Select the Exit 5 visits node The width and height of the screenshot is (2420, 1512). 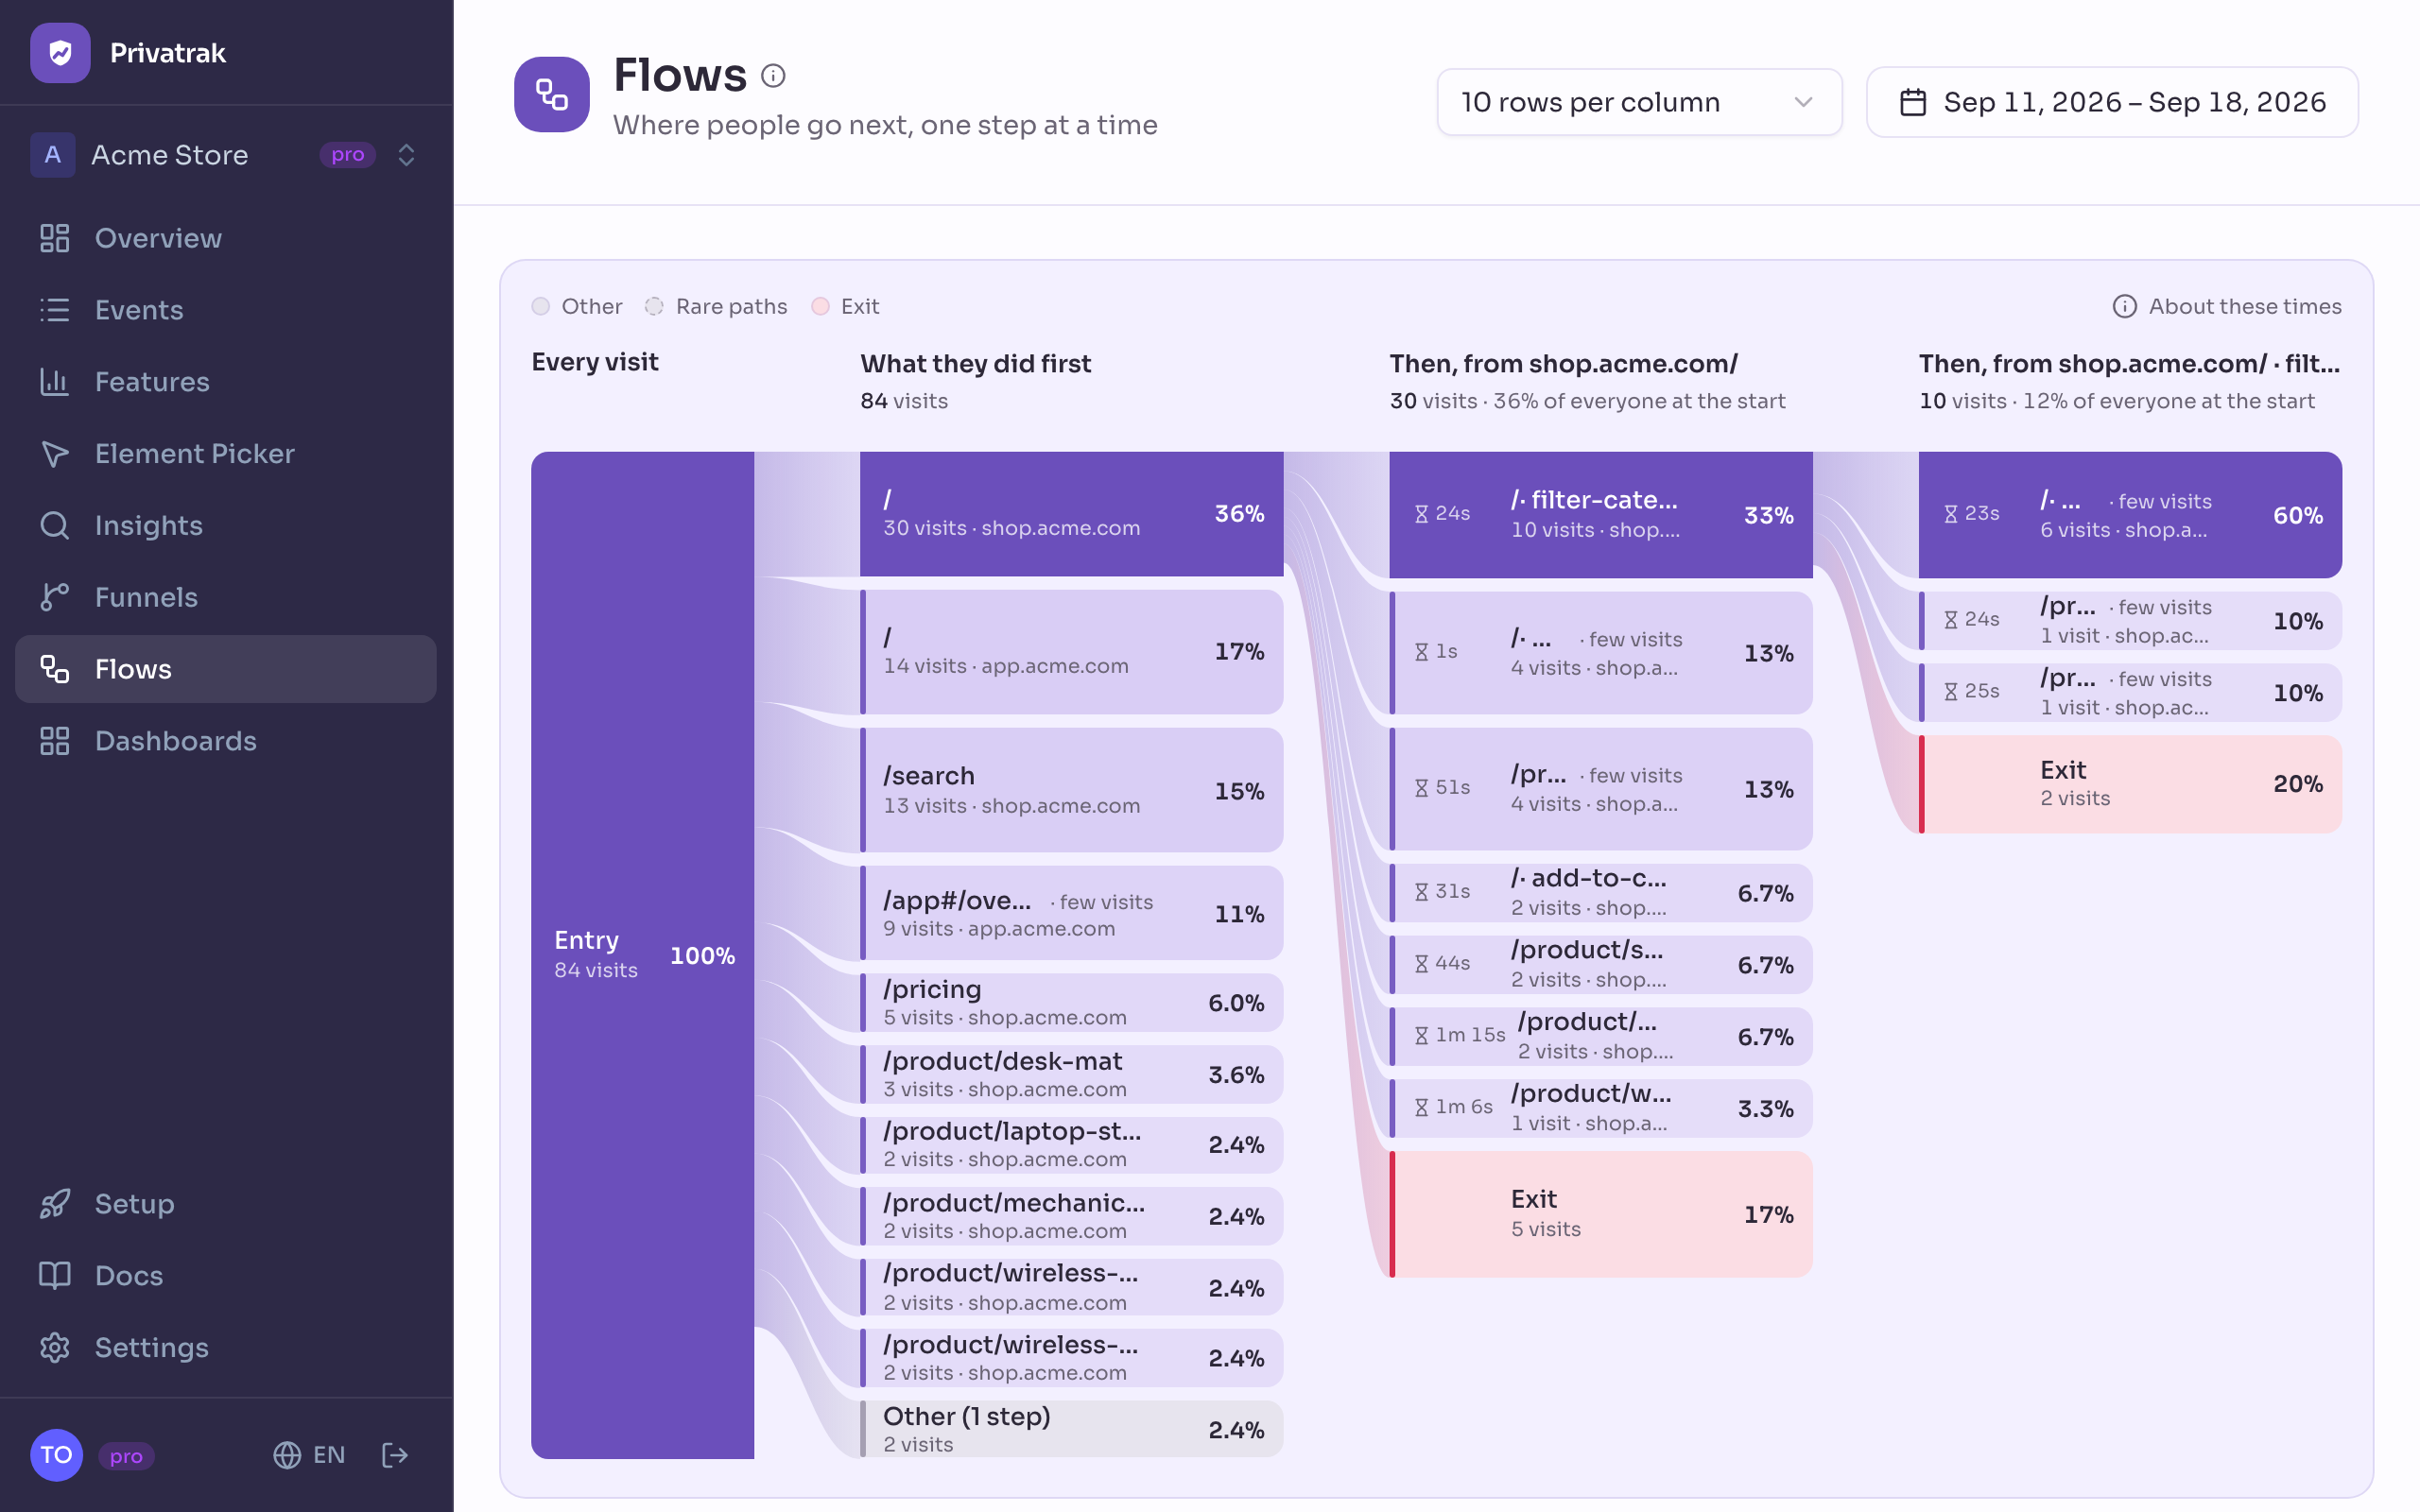click(x=1601, y=1214)
